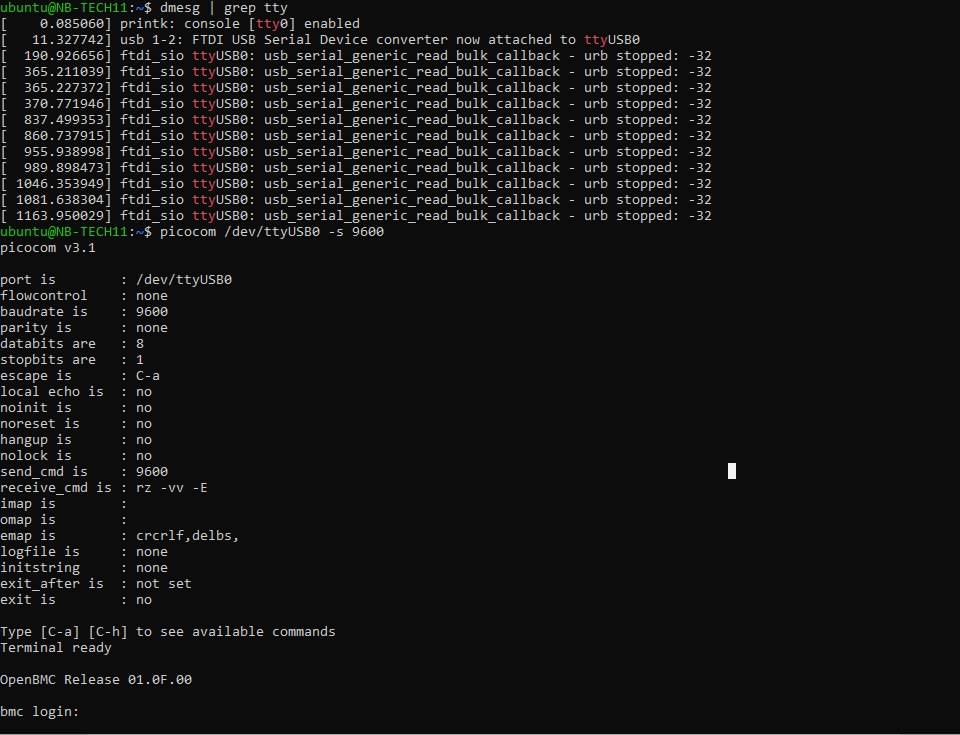This screenshot has width=960, height=735.
Task: Click the 'FTDI USB Serial Device converter' log line
Action: pos(340,40)
